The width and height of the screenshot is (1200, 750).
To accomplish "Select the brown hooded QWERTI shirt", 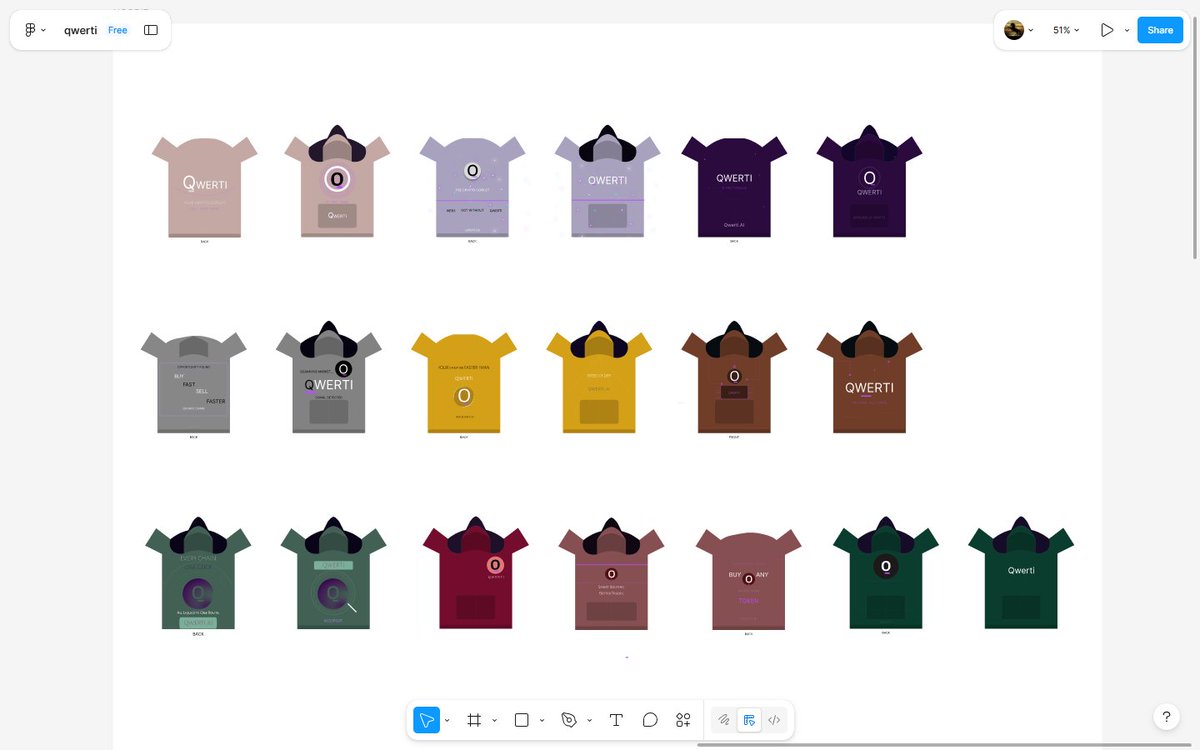I will (x=870, y=377).
